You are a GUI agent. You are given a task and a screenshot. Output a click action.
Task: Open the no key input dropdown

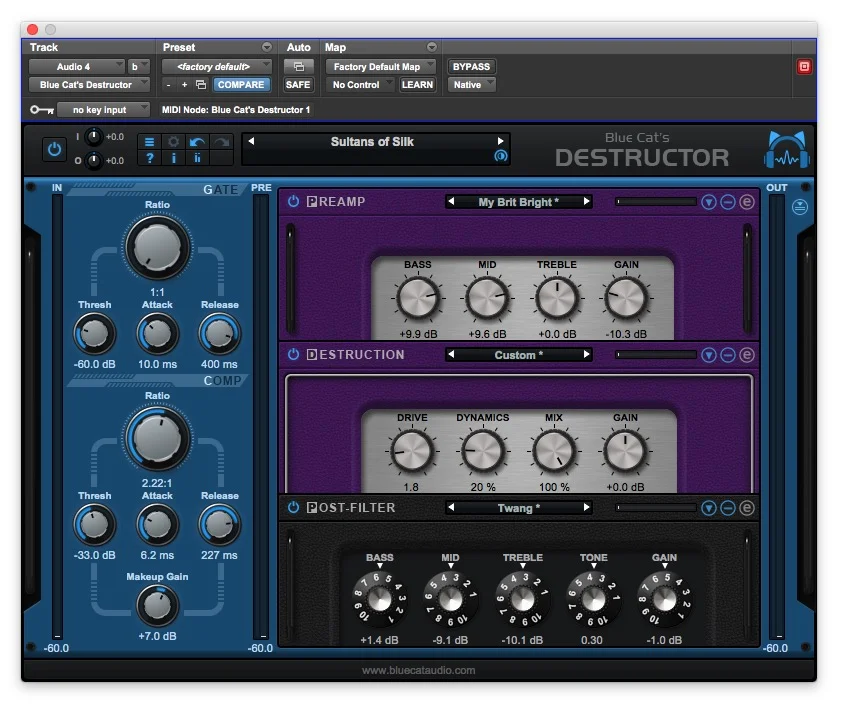pyautogui.click(x=104, y=110)
